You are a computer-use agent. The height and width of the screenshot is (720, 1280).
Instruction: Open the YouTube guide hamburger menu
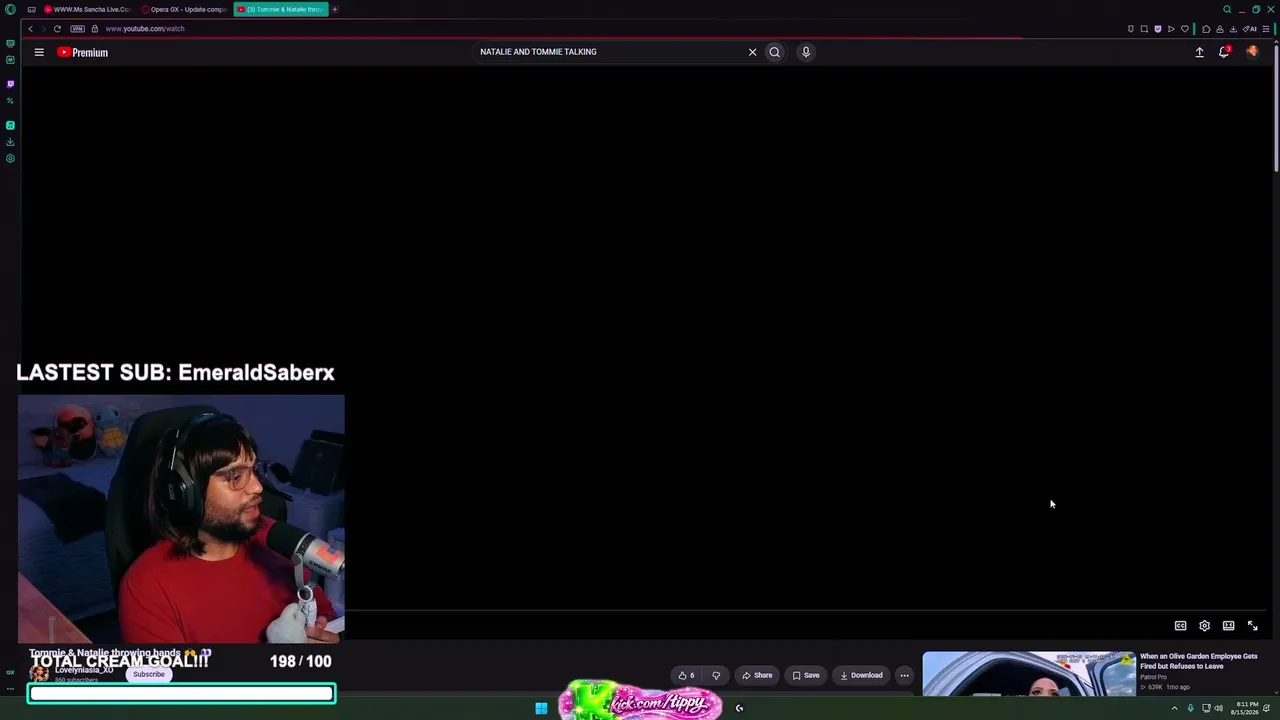(39, 52)
